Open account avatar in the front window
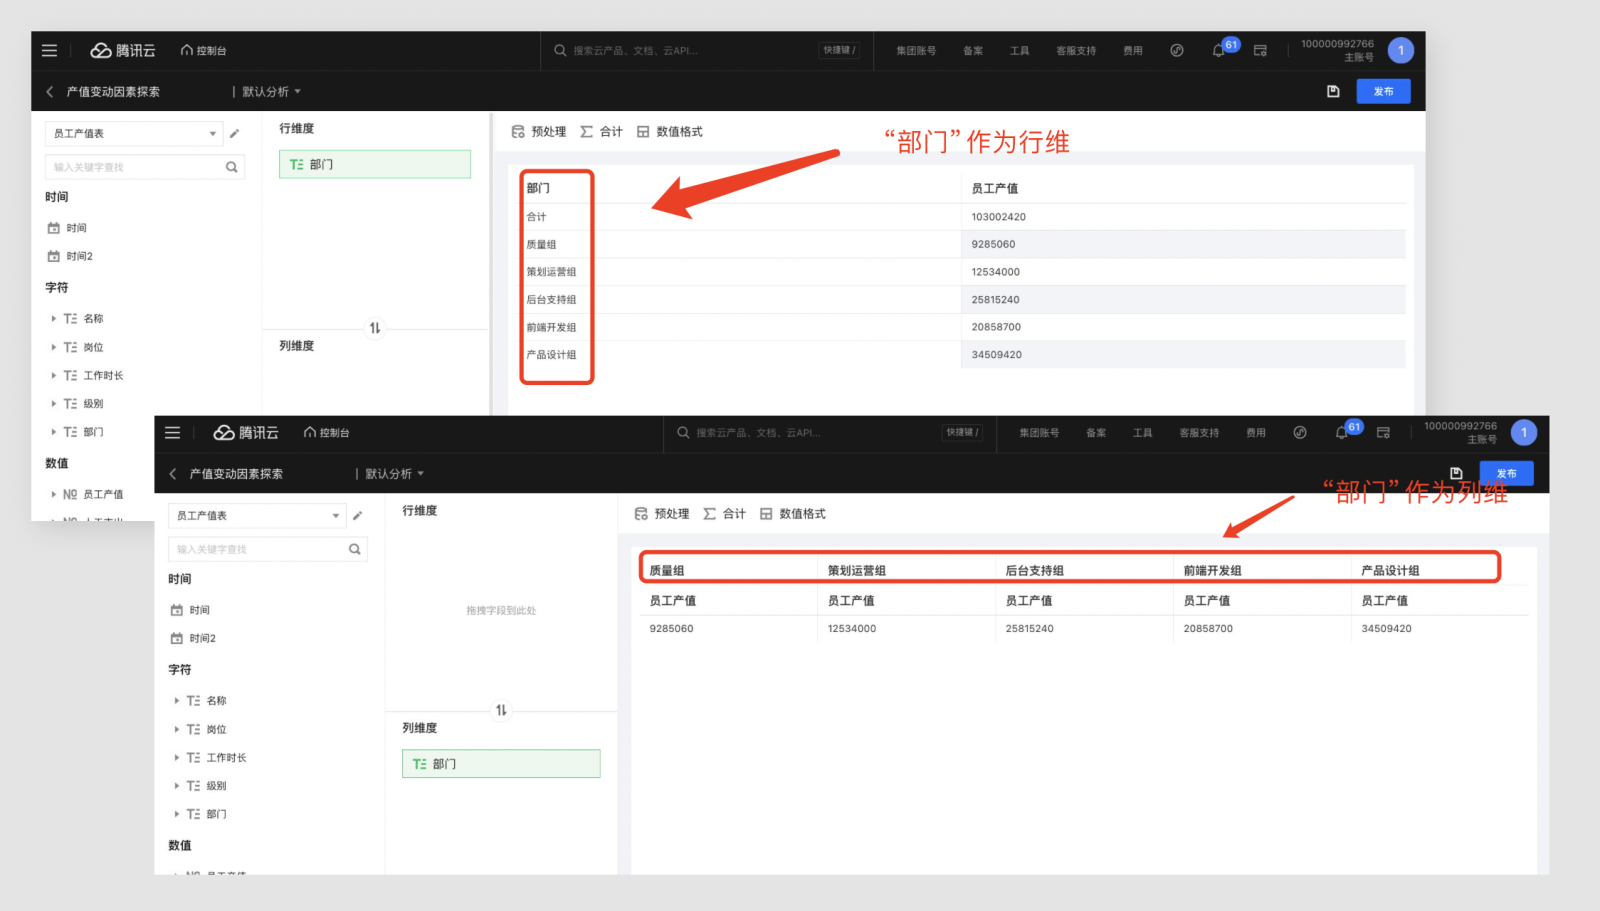The height and width of the screenshot is (911, 1600). point(1524,433)
